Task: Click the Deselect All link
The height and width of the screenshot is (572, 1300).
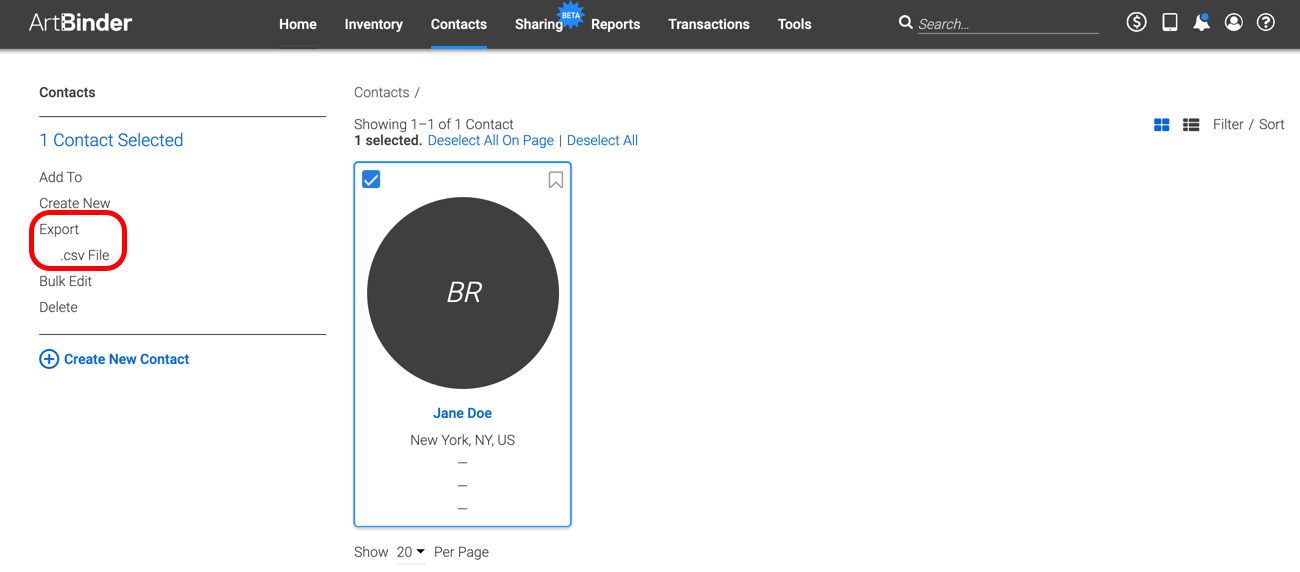Action: pyautogui.click(x=602, y=140)
